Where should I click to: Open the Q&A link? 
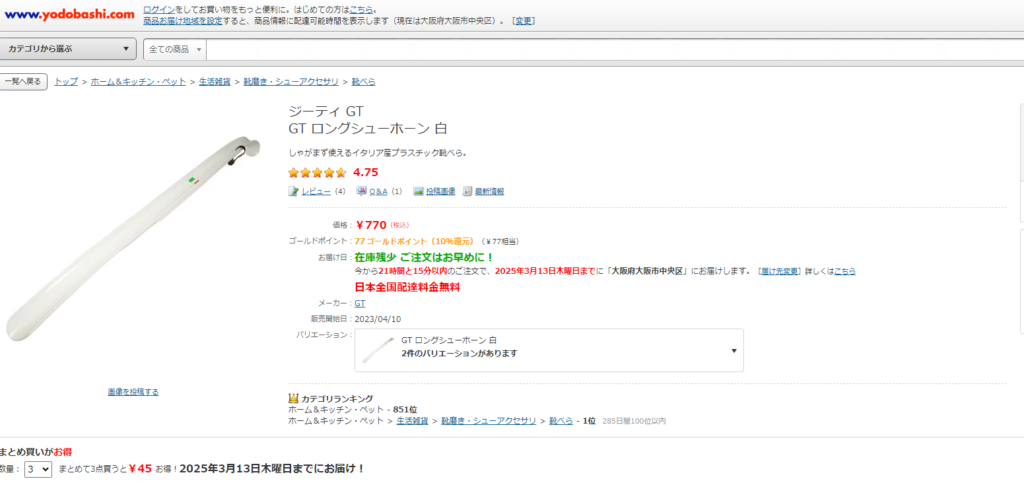379,191
